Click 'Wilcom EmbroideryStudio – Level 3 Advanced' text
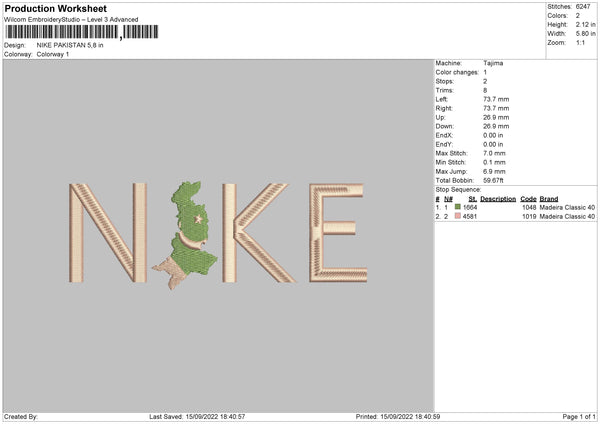This screenshot has height=424, width=600. click(x=71, y=20)
